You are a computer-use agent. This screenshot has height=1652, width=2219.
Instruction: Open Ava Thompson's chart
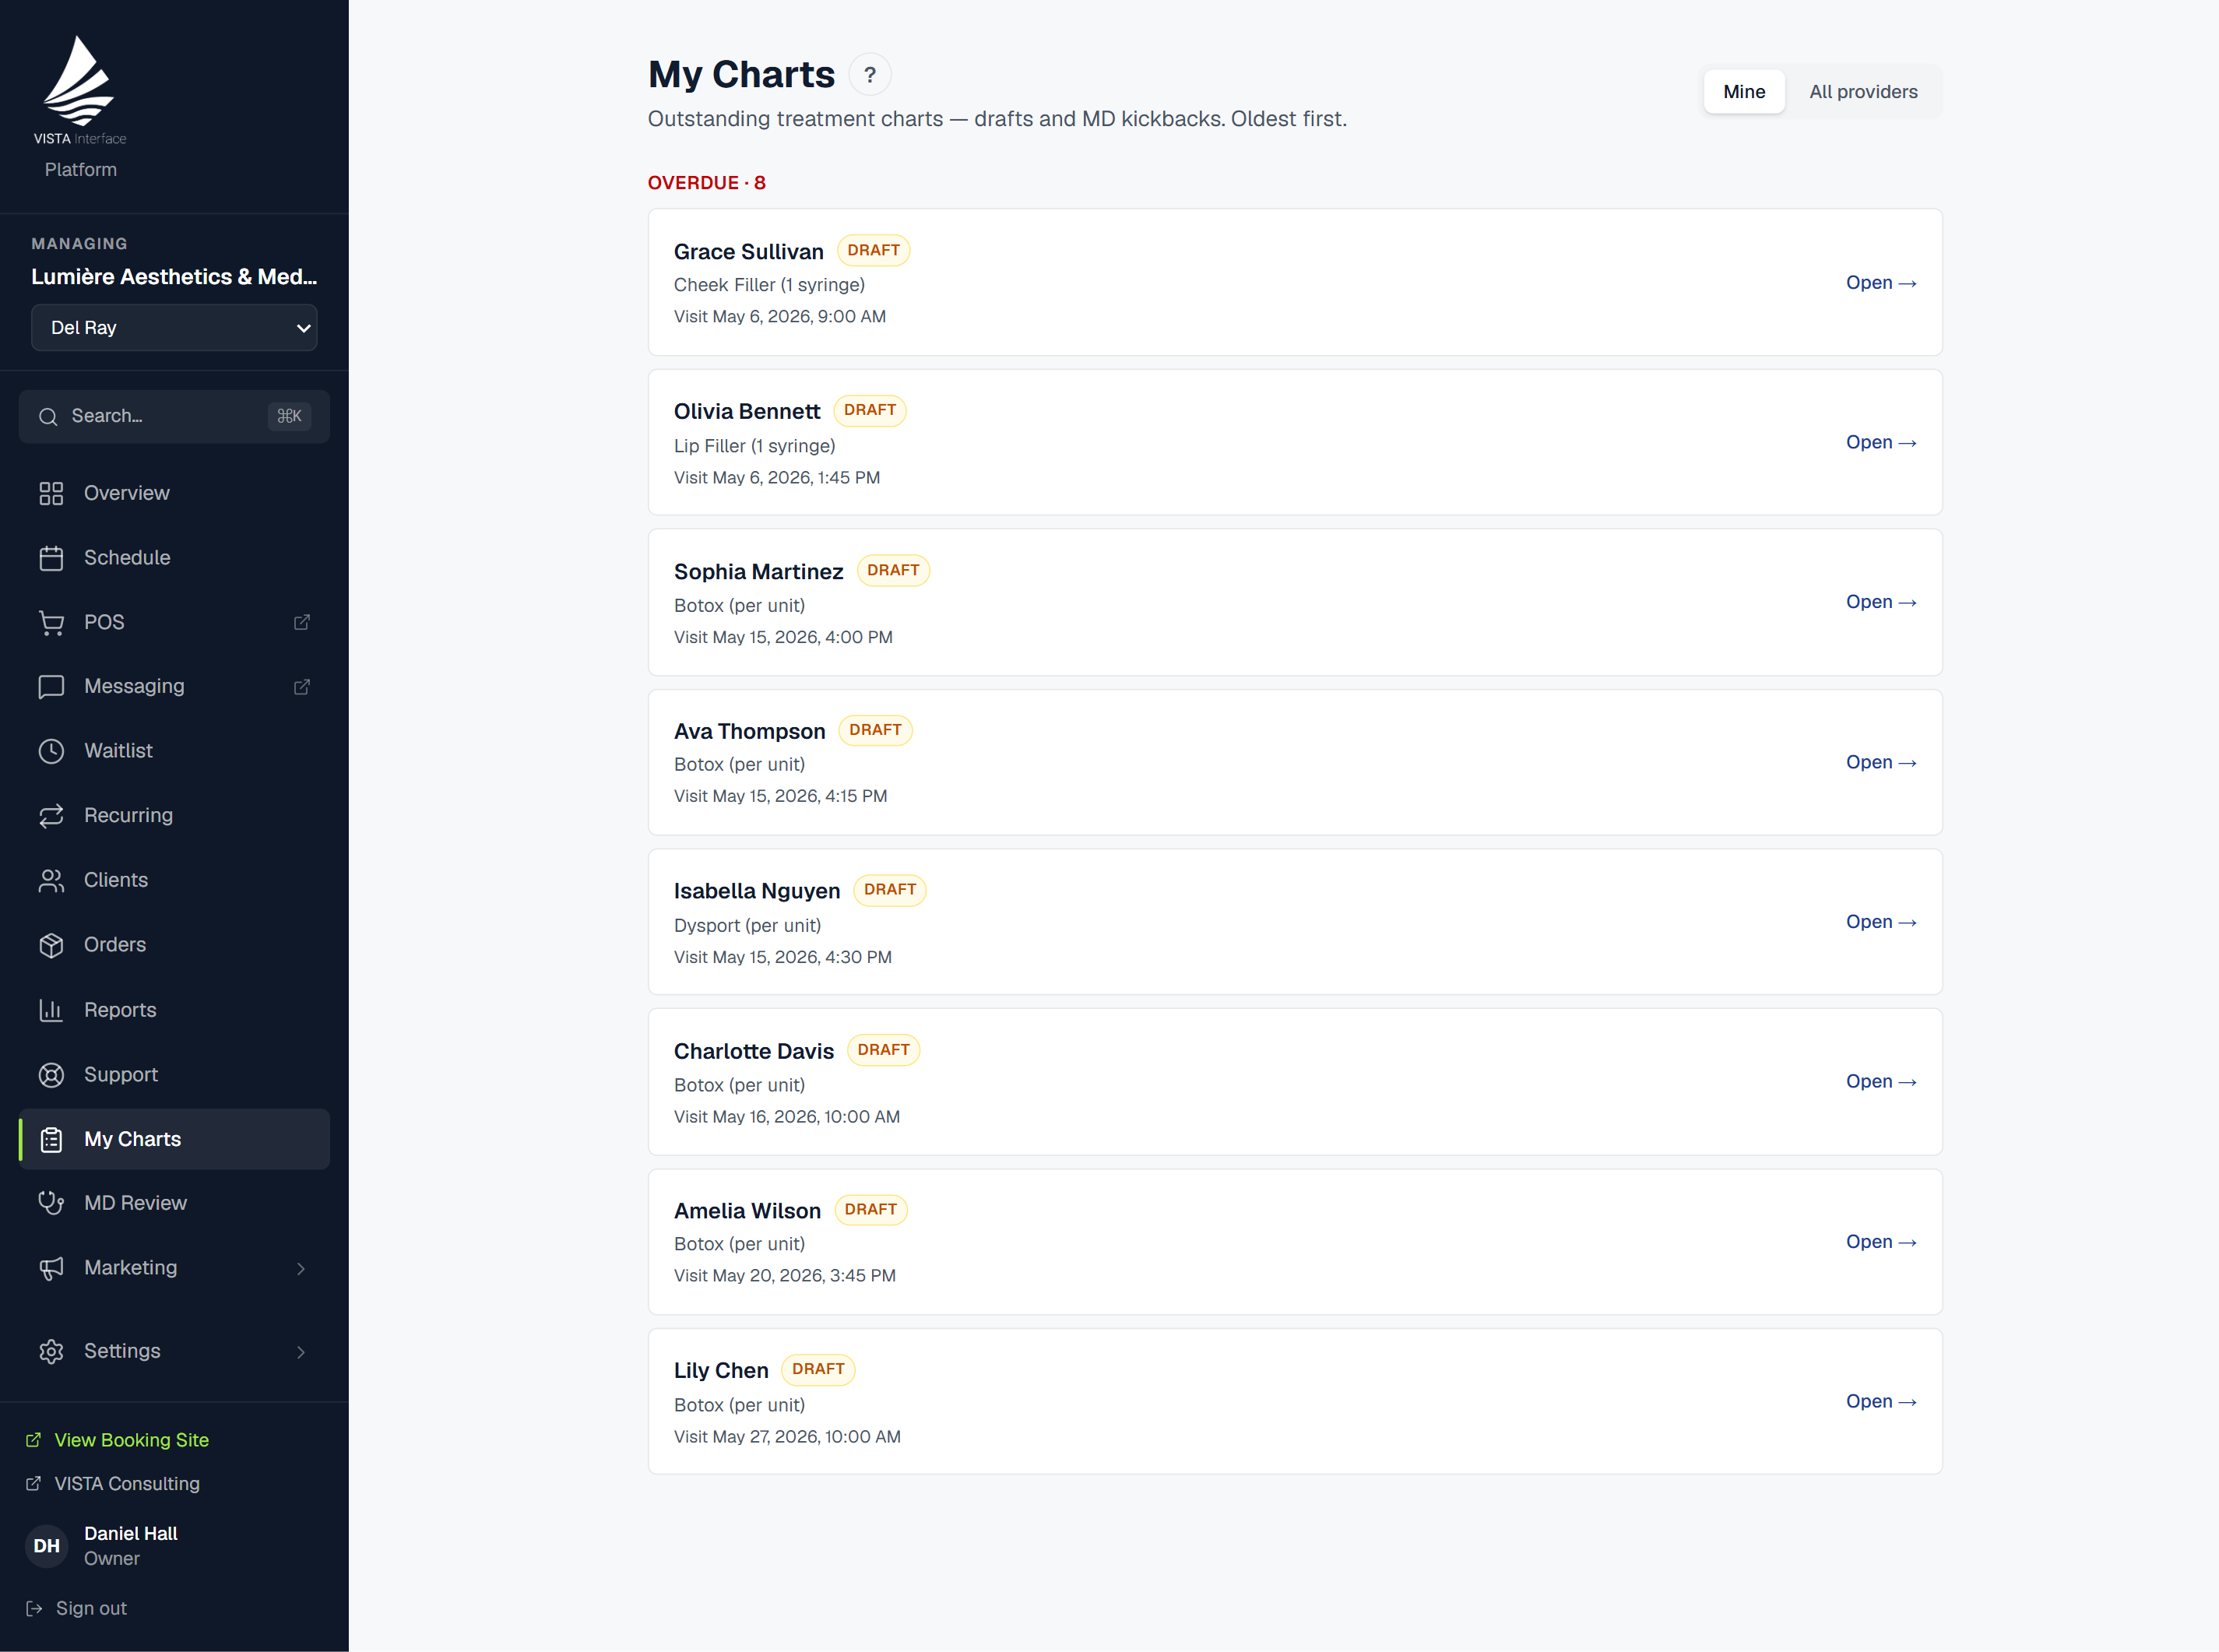(x=1881, y=762)
